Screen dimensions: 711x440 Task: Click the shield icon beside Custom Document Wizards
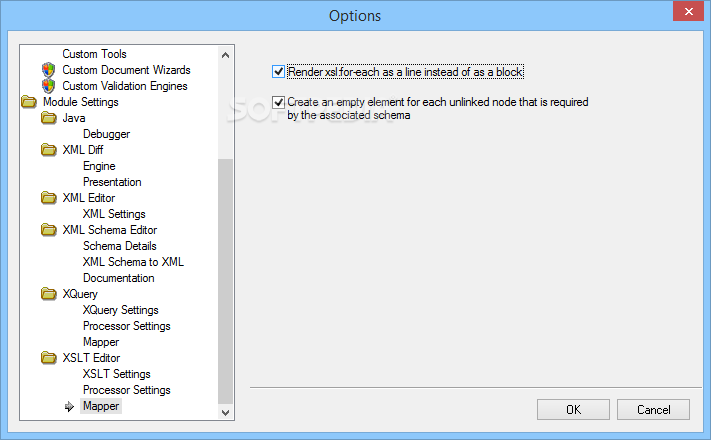[48, 70]
